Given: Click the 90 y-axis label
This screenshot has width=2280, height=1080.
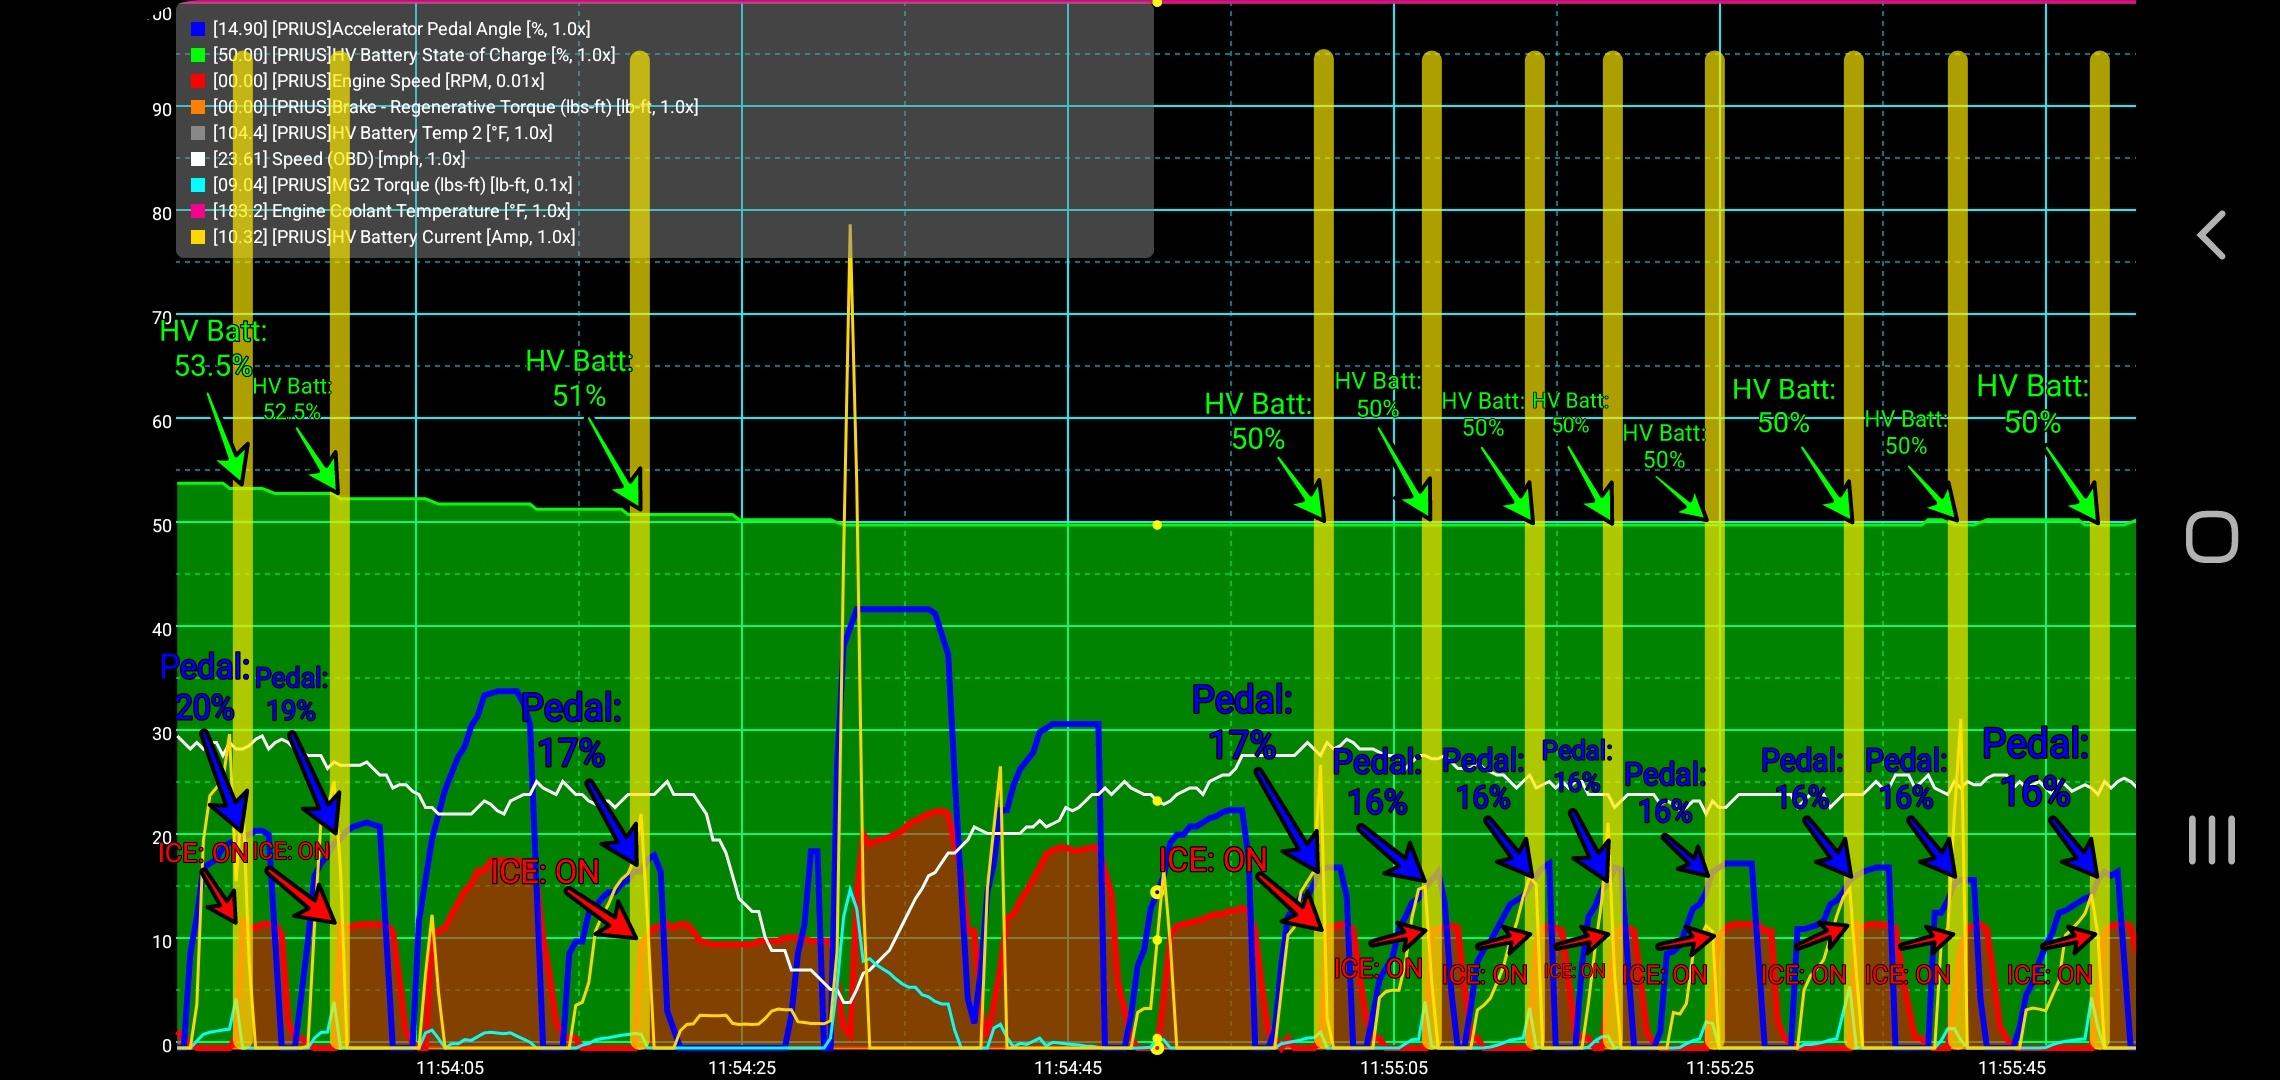Looking at the screenshot, I should click(x=162, y=109).
